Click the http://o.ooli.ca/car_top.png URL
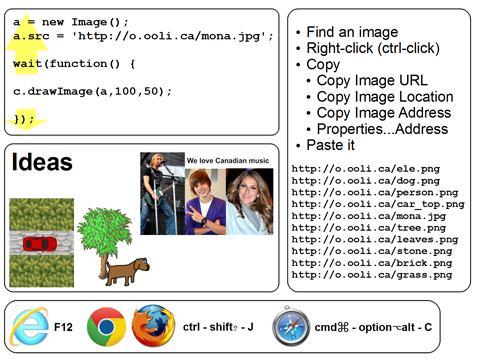The width and height of the screenshot is (480, 360). 378,204
